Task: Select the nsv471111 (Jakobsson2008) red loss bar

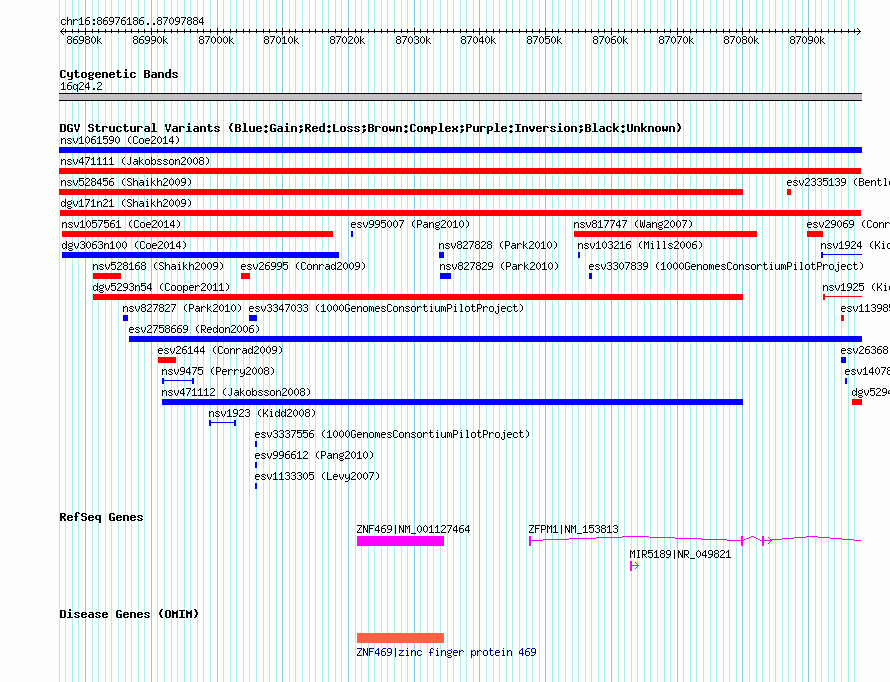Action: coord(460,171)
